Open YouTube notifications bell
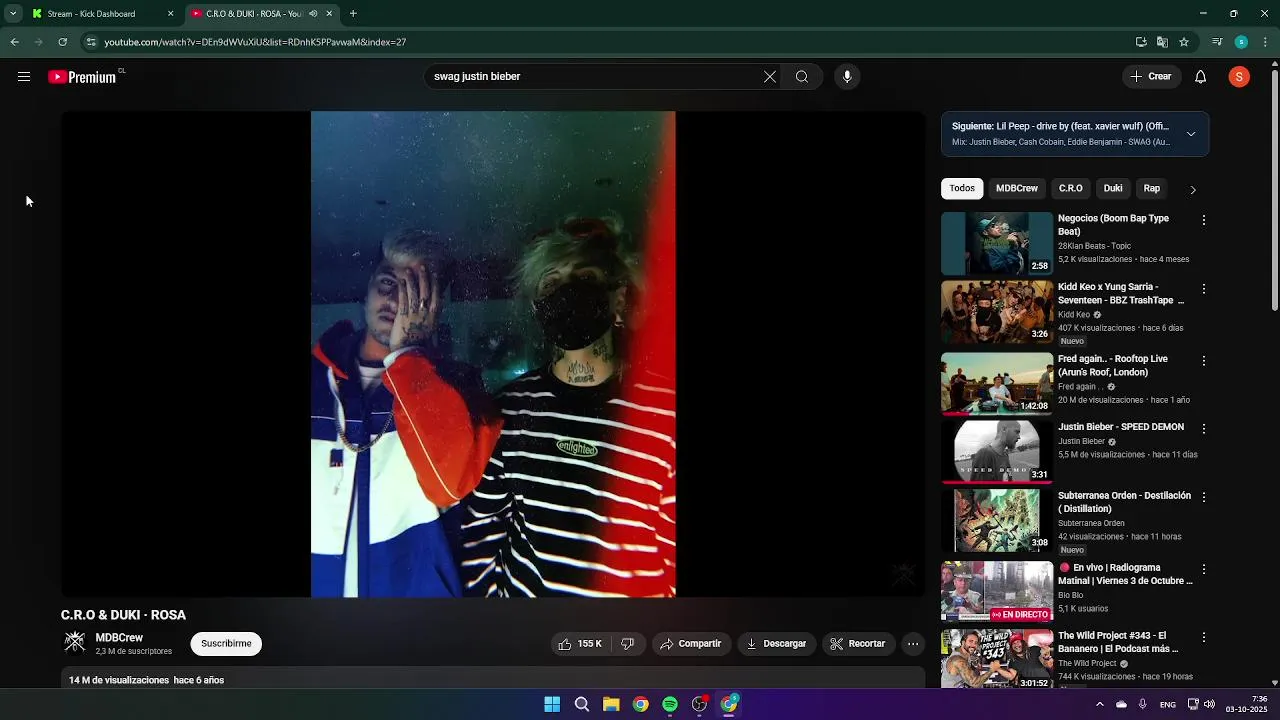The height and width of the screenshot is (720, 1280). [x=1201, y=77]
